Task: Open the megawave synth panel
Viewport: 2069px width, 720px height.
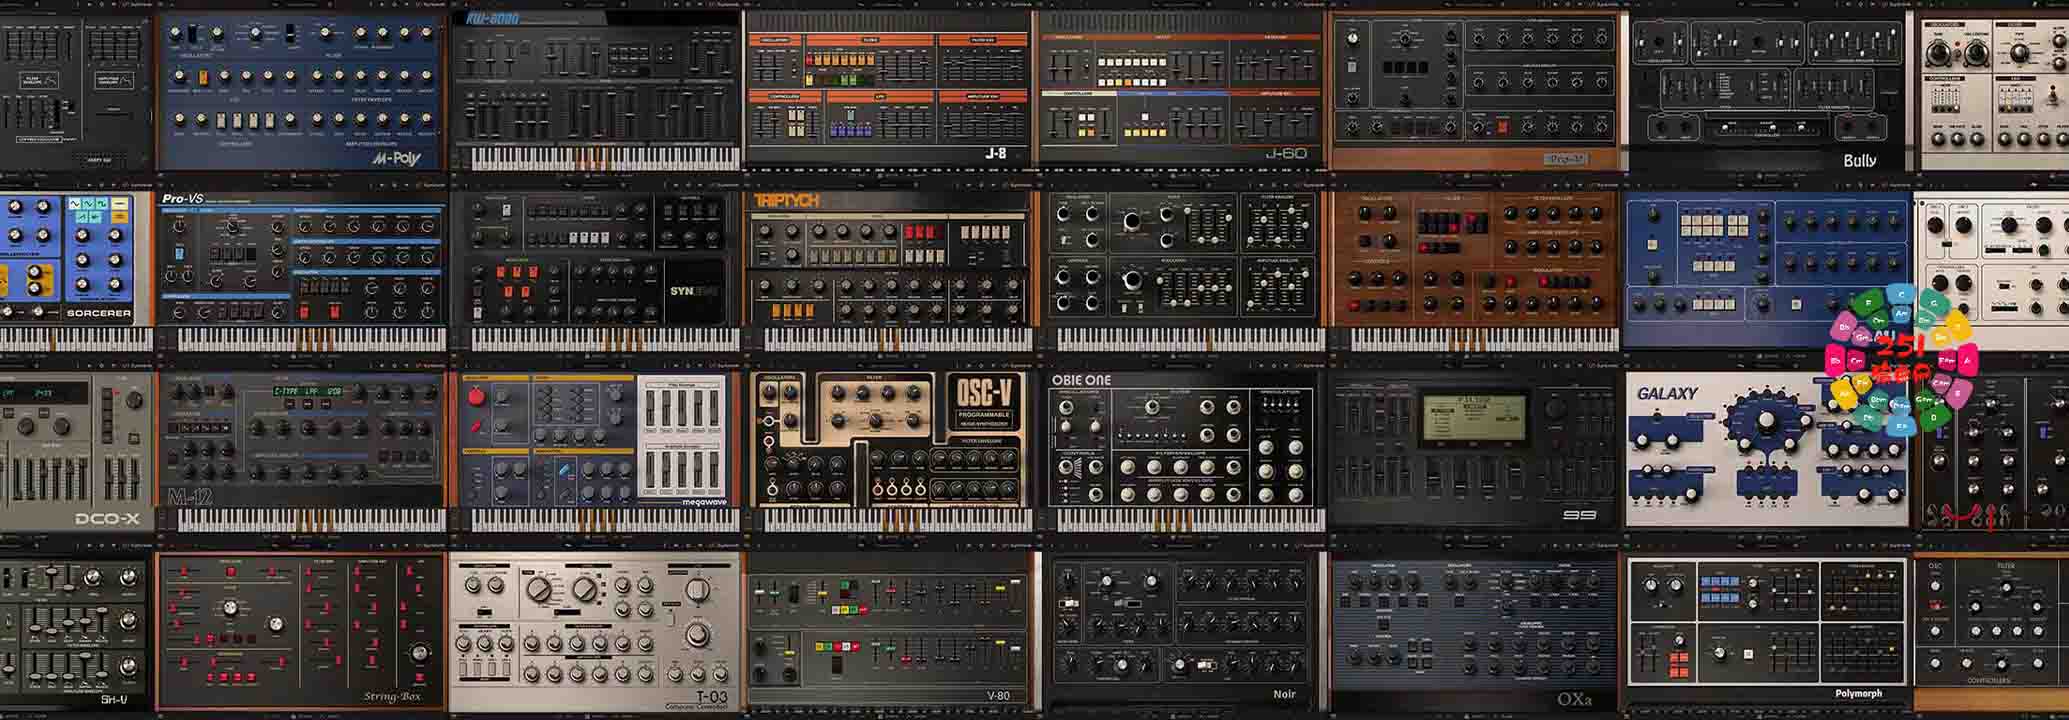Action: 597,452
